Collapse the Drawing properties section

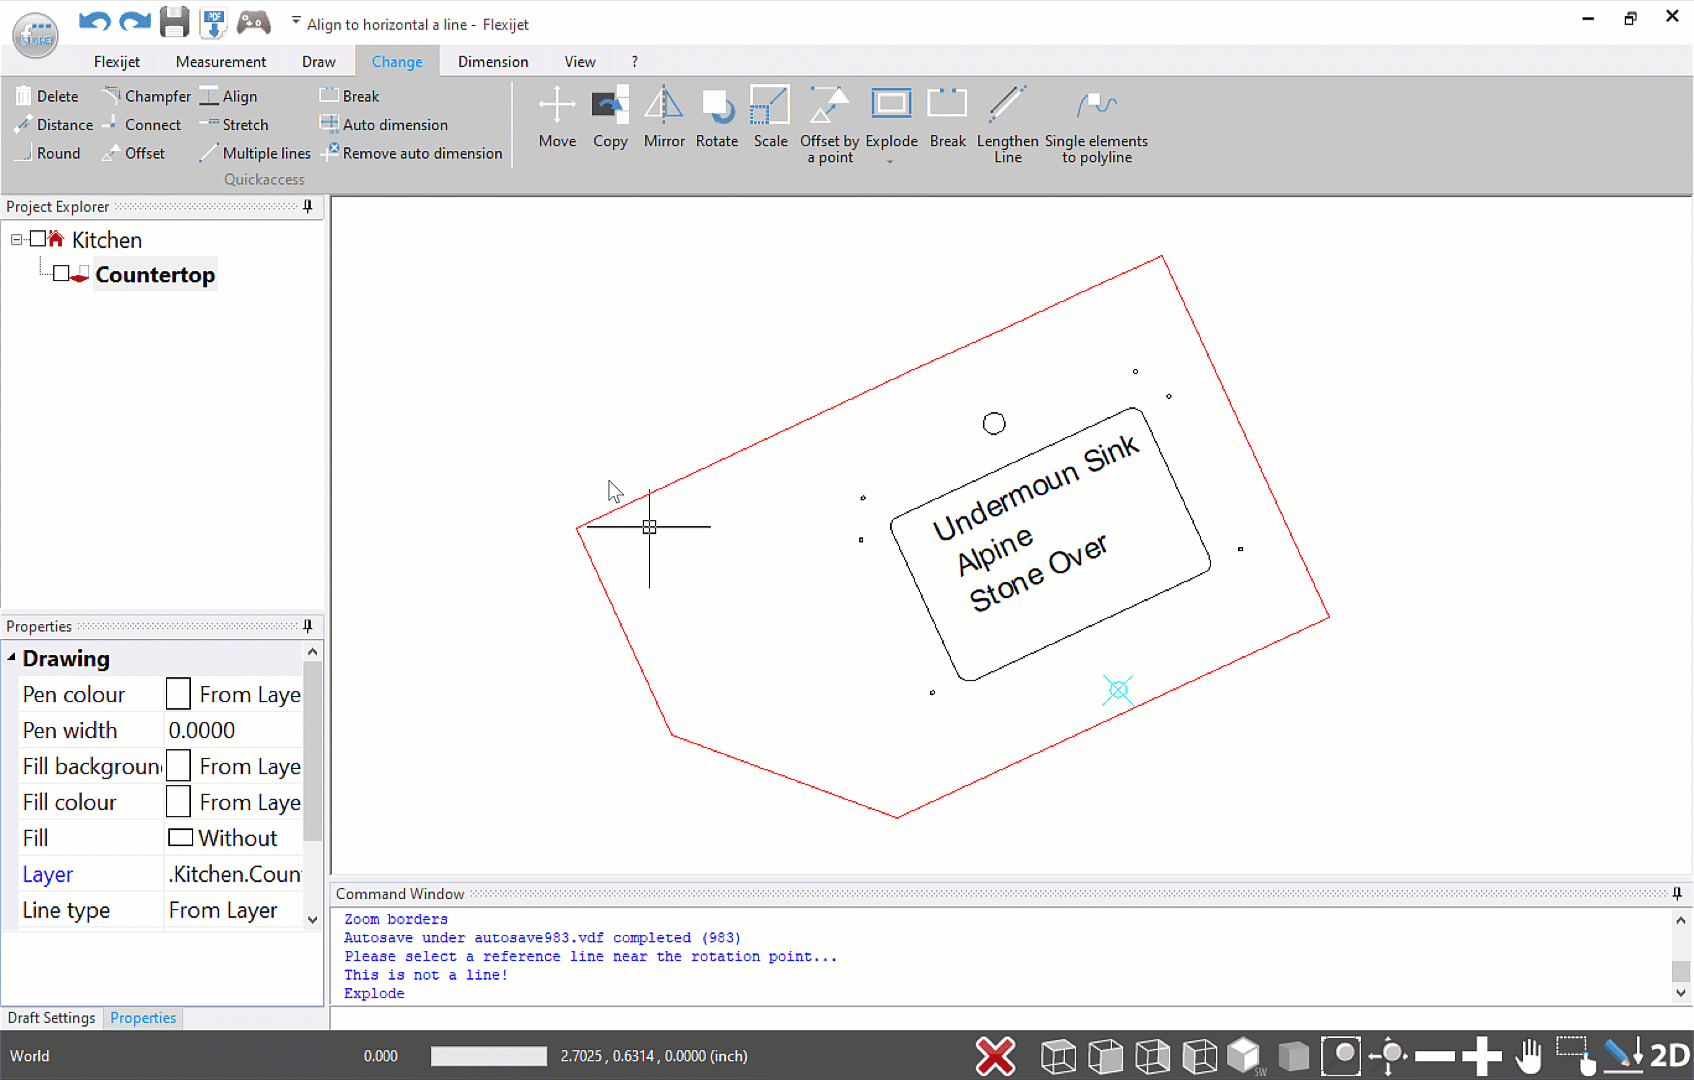tap(12, 658)
